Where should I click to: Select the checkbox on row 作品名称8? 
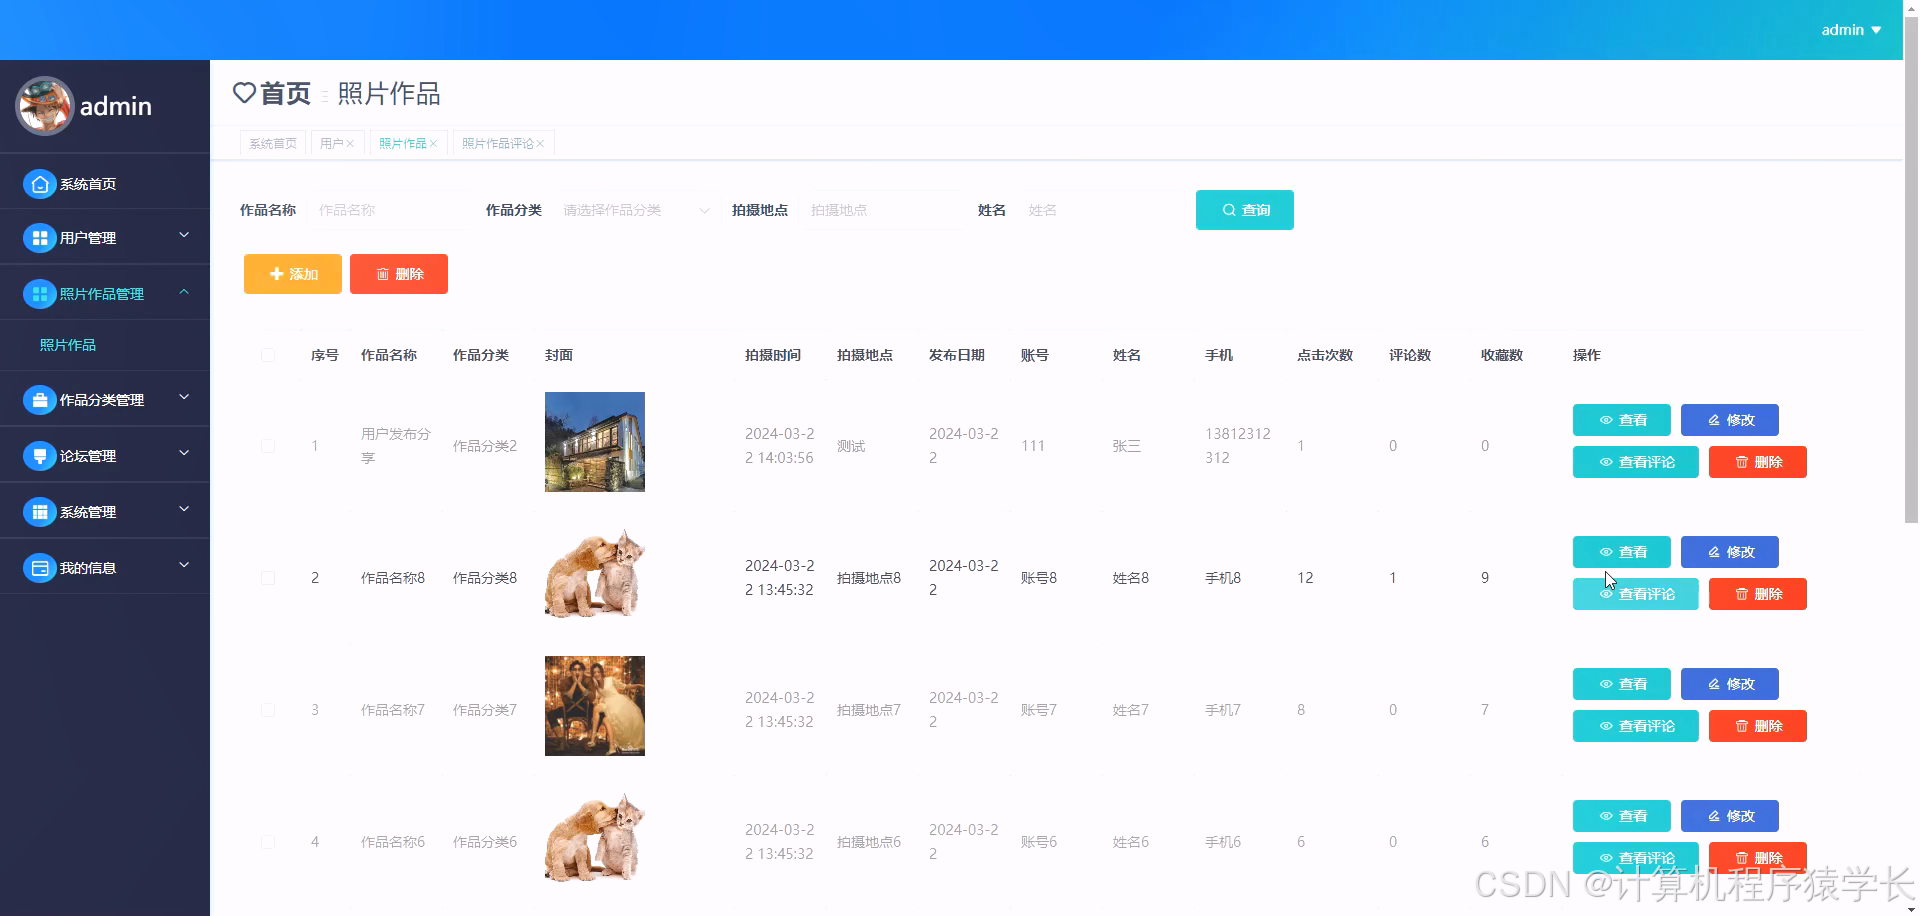[x=268, y=578]
